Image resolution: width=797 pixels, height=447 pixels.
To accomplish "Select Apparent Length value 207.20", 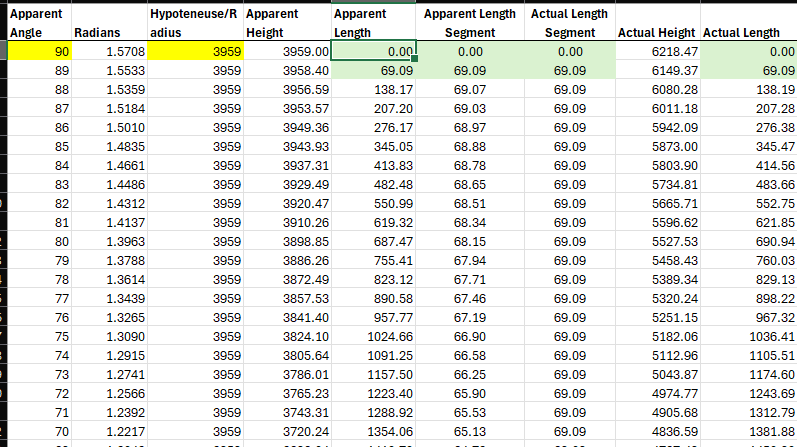I will click(374, 108).
